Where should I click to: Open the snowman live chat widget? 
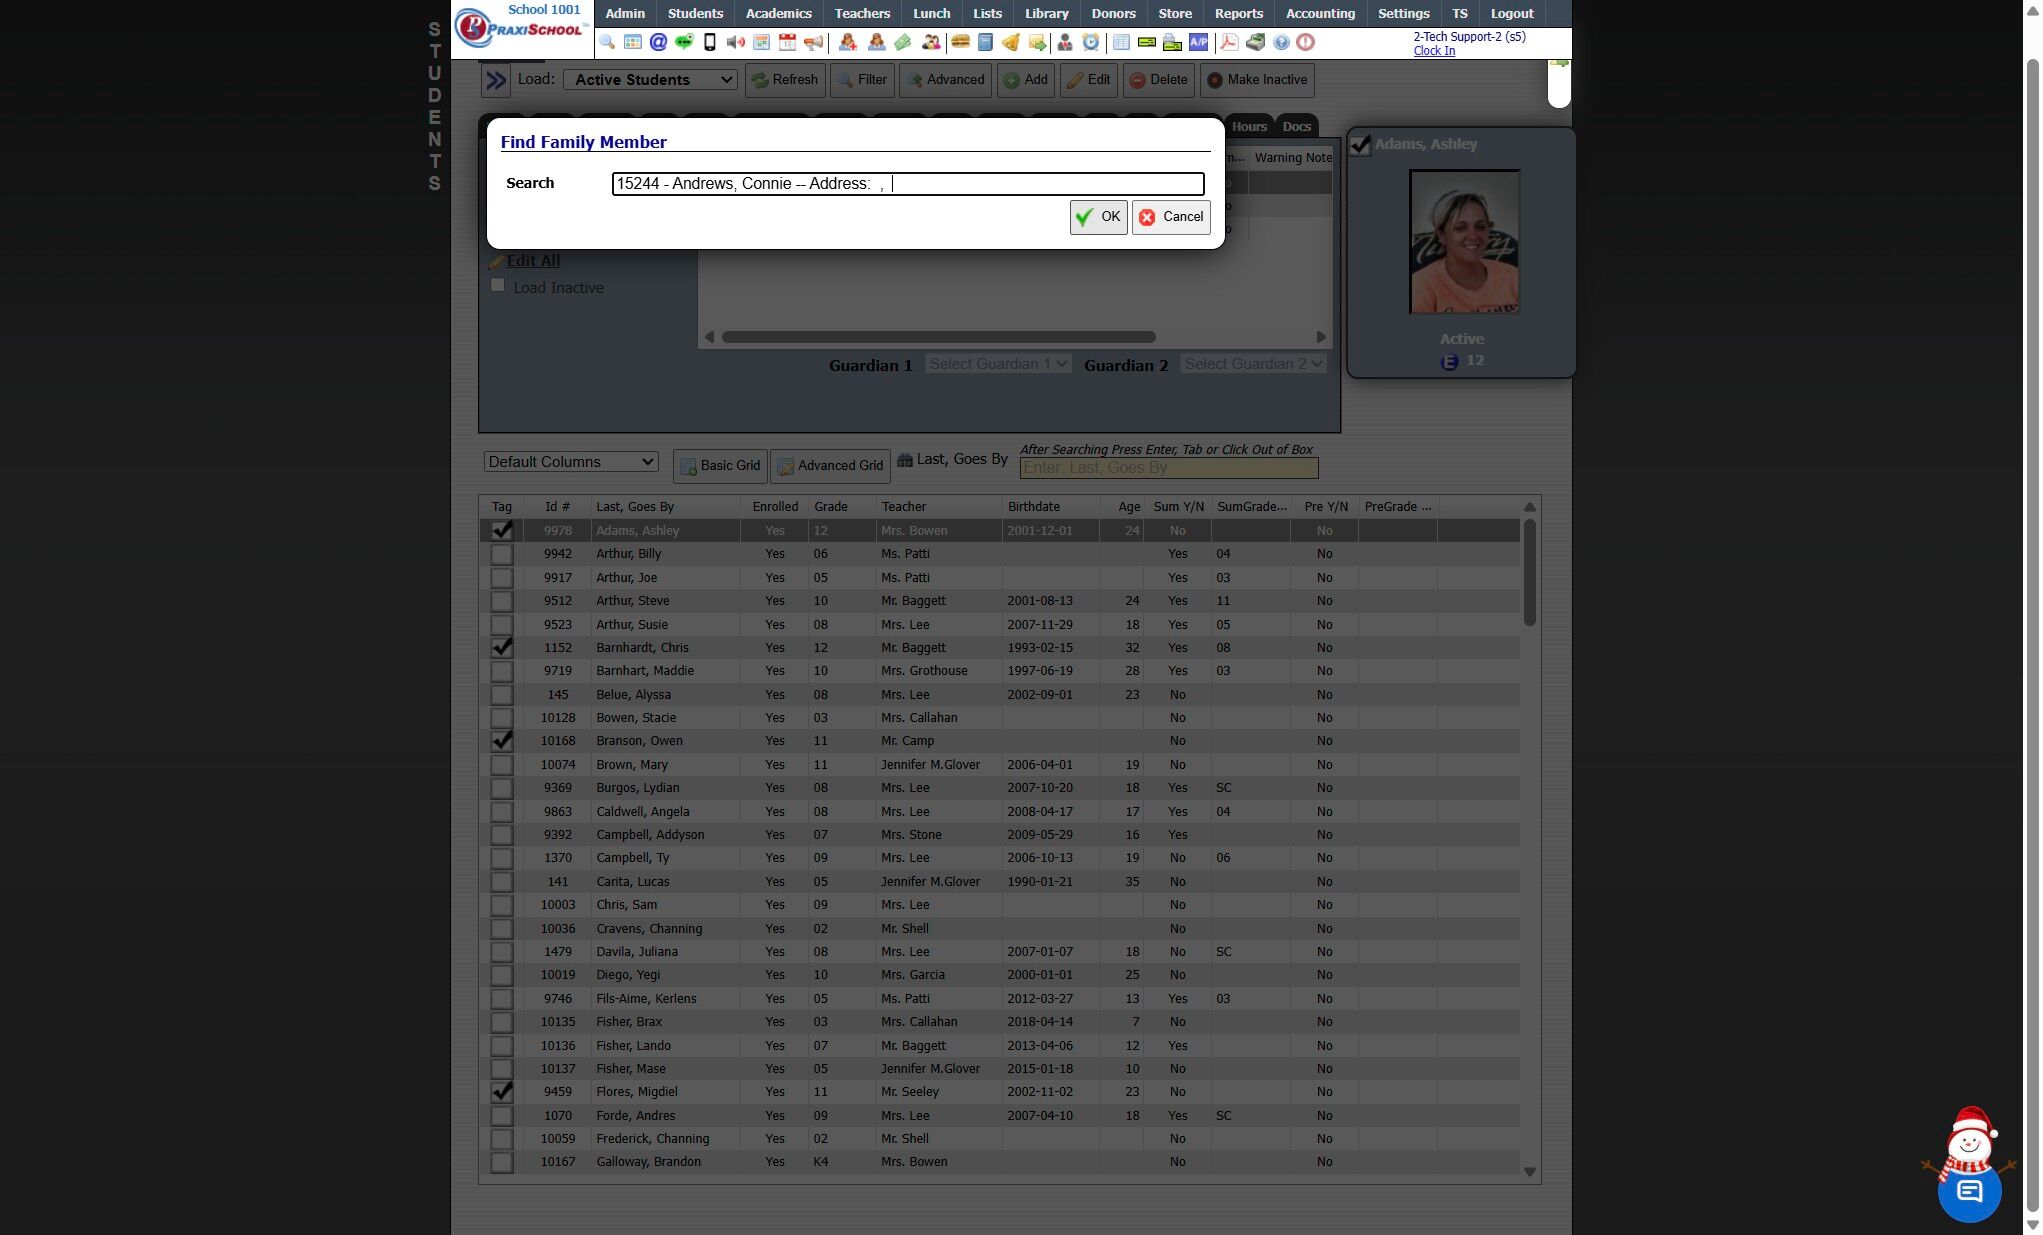click(x=1968, y=1189)
